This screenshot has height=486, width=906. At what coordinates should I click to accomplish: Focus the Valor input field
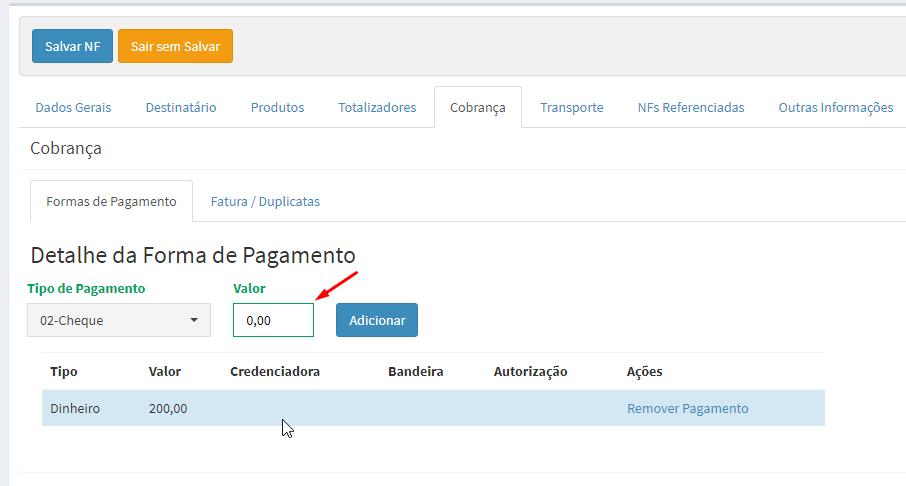point(273,320)
